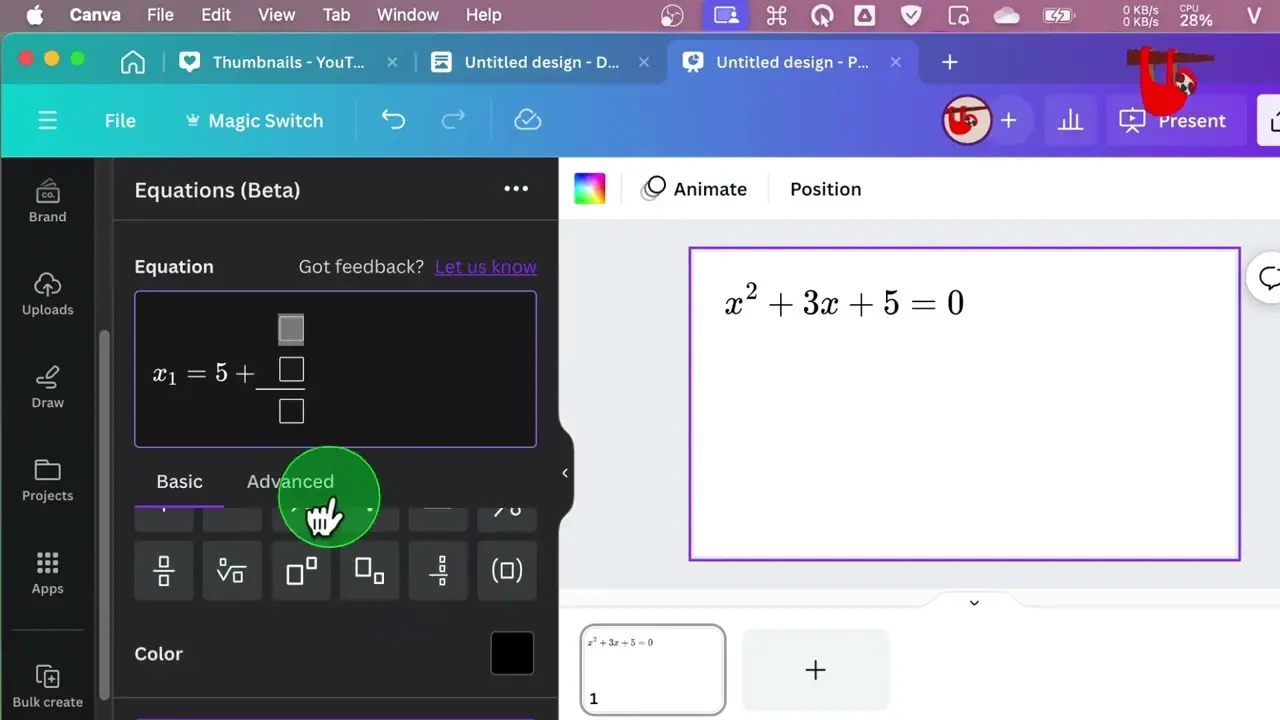This screenshot has height=720, width=1280.
Task: Follow the Let us know link
Action: (x=486, y=267)
